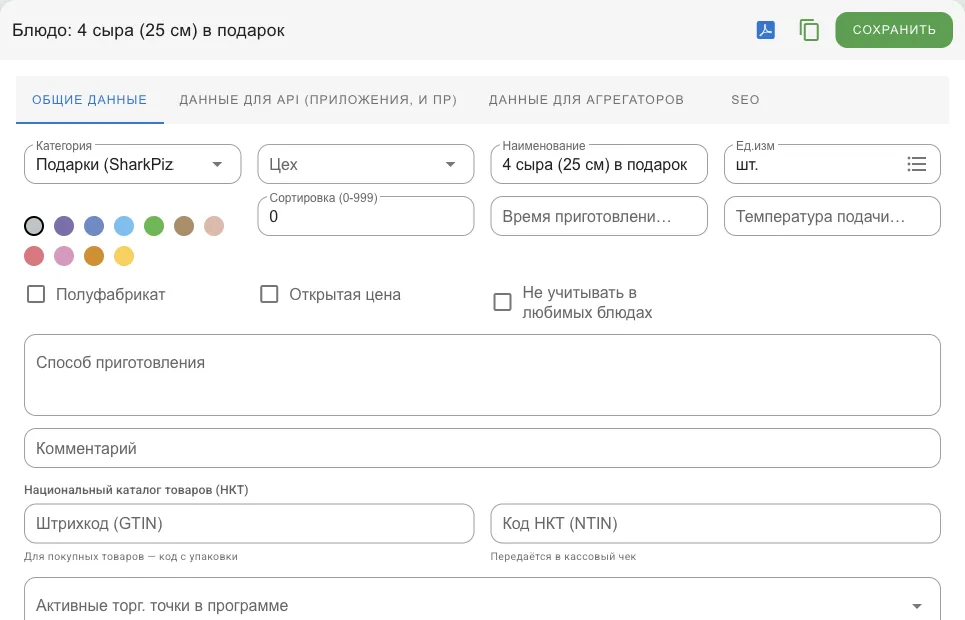Viewport: 965px width, 620px height.
Task: Click the Ед.изм field with шт.
Action: 832,164
